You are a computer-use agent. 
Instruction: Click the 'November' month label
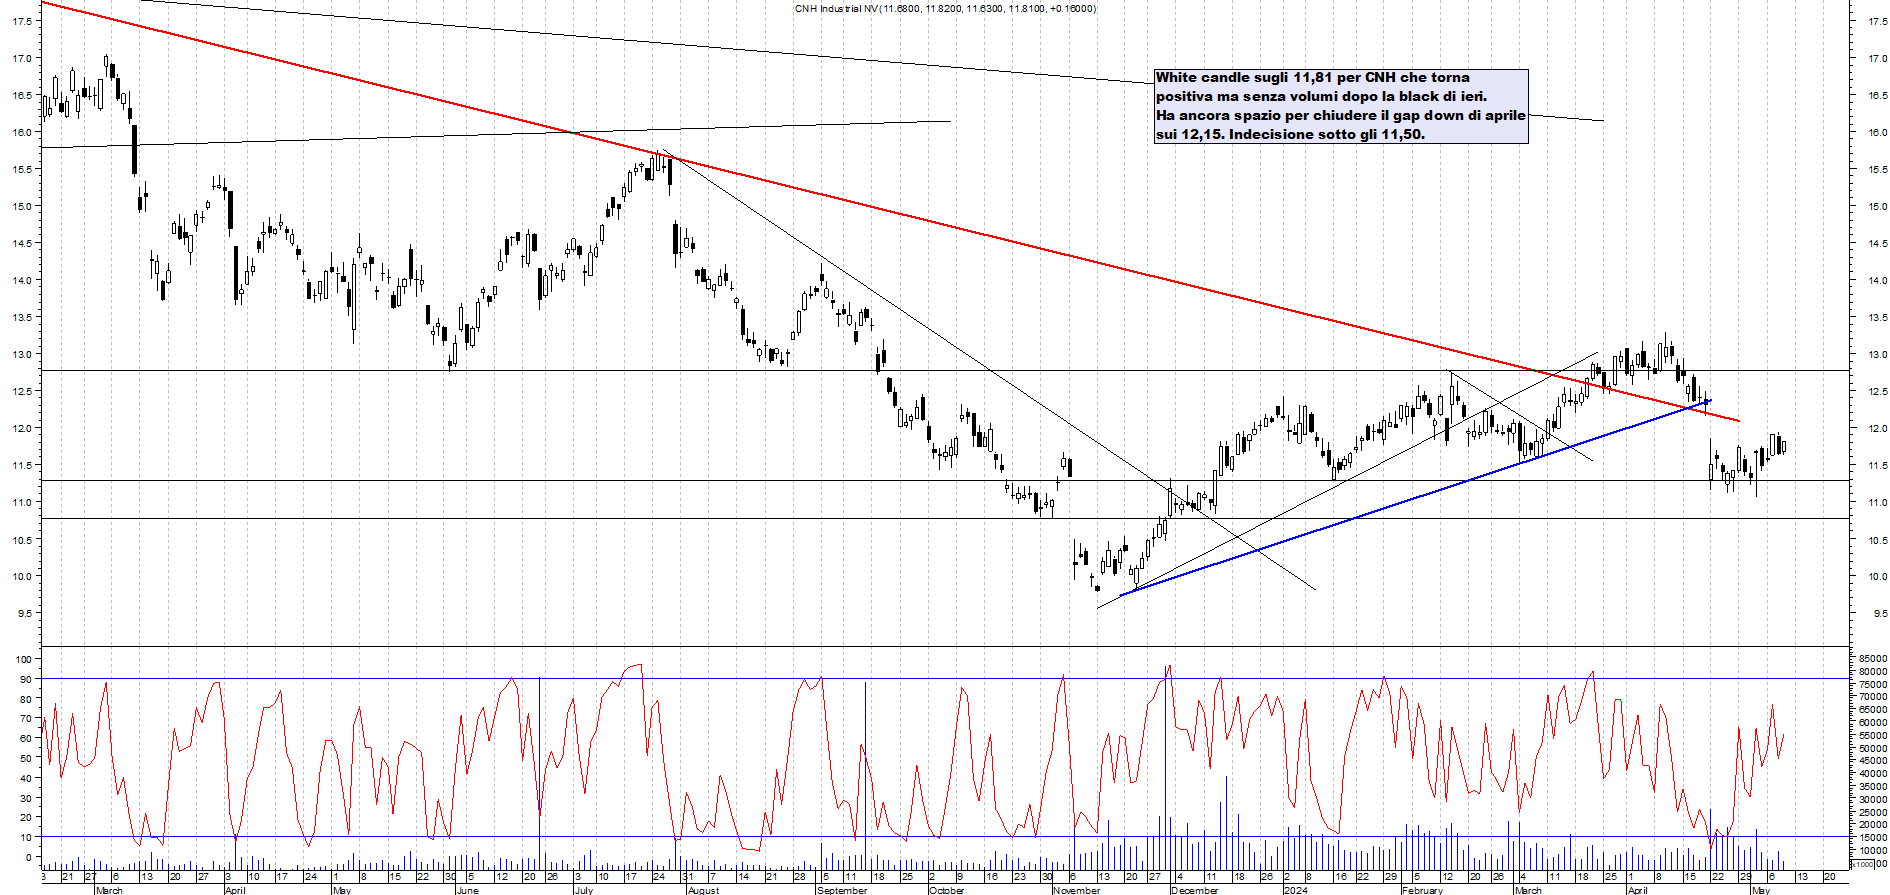1077,890
